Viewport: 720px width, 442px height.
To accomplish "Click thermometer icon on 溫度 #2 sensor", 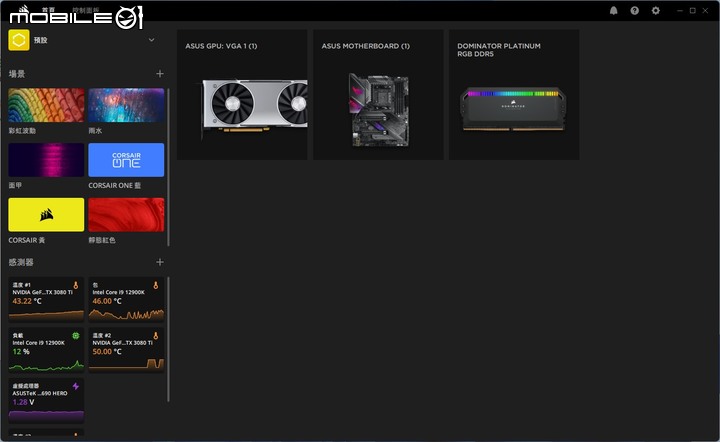I will coord(156,336).
